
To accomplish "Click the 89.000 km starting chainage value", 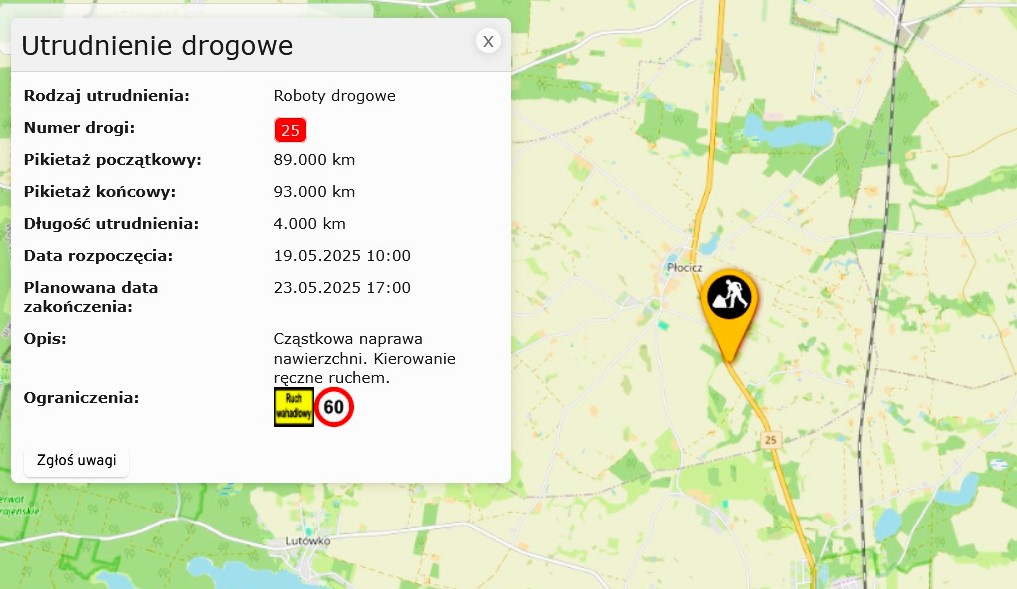I will point(314,160).
